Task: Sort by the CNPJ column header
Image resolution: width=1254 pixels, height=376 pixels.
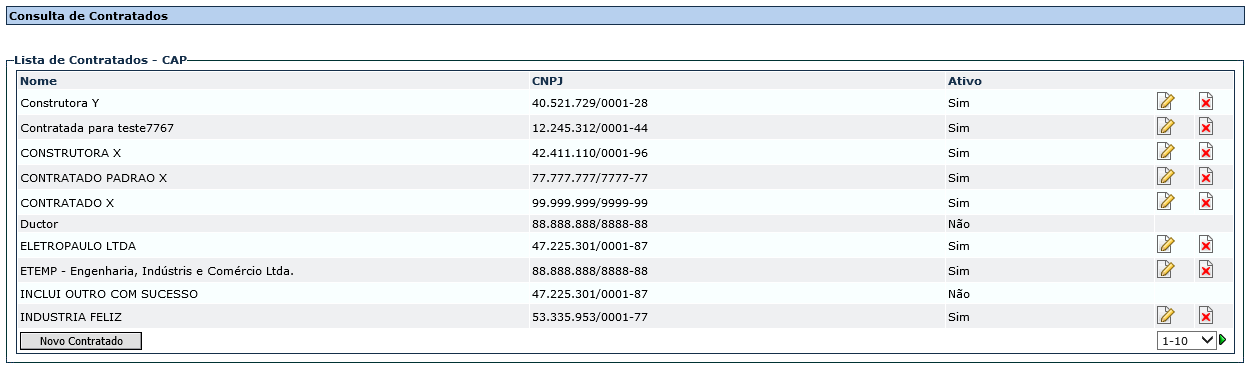Action: coord(547,81)
